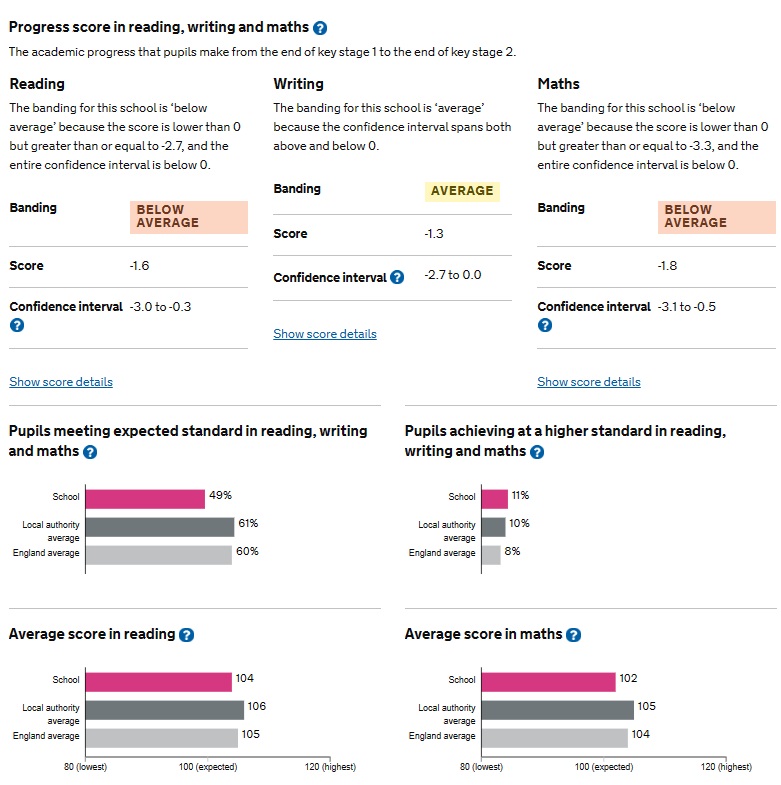Click the School maths score 102 bar
This screenshot has width=781, height=785.
click(x=548, y=681)
